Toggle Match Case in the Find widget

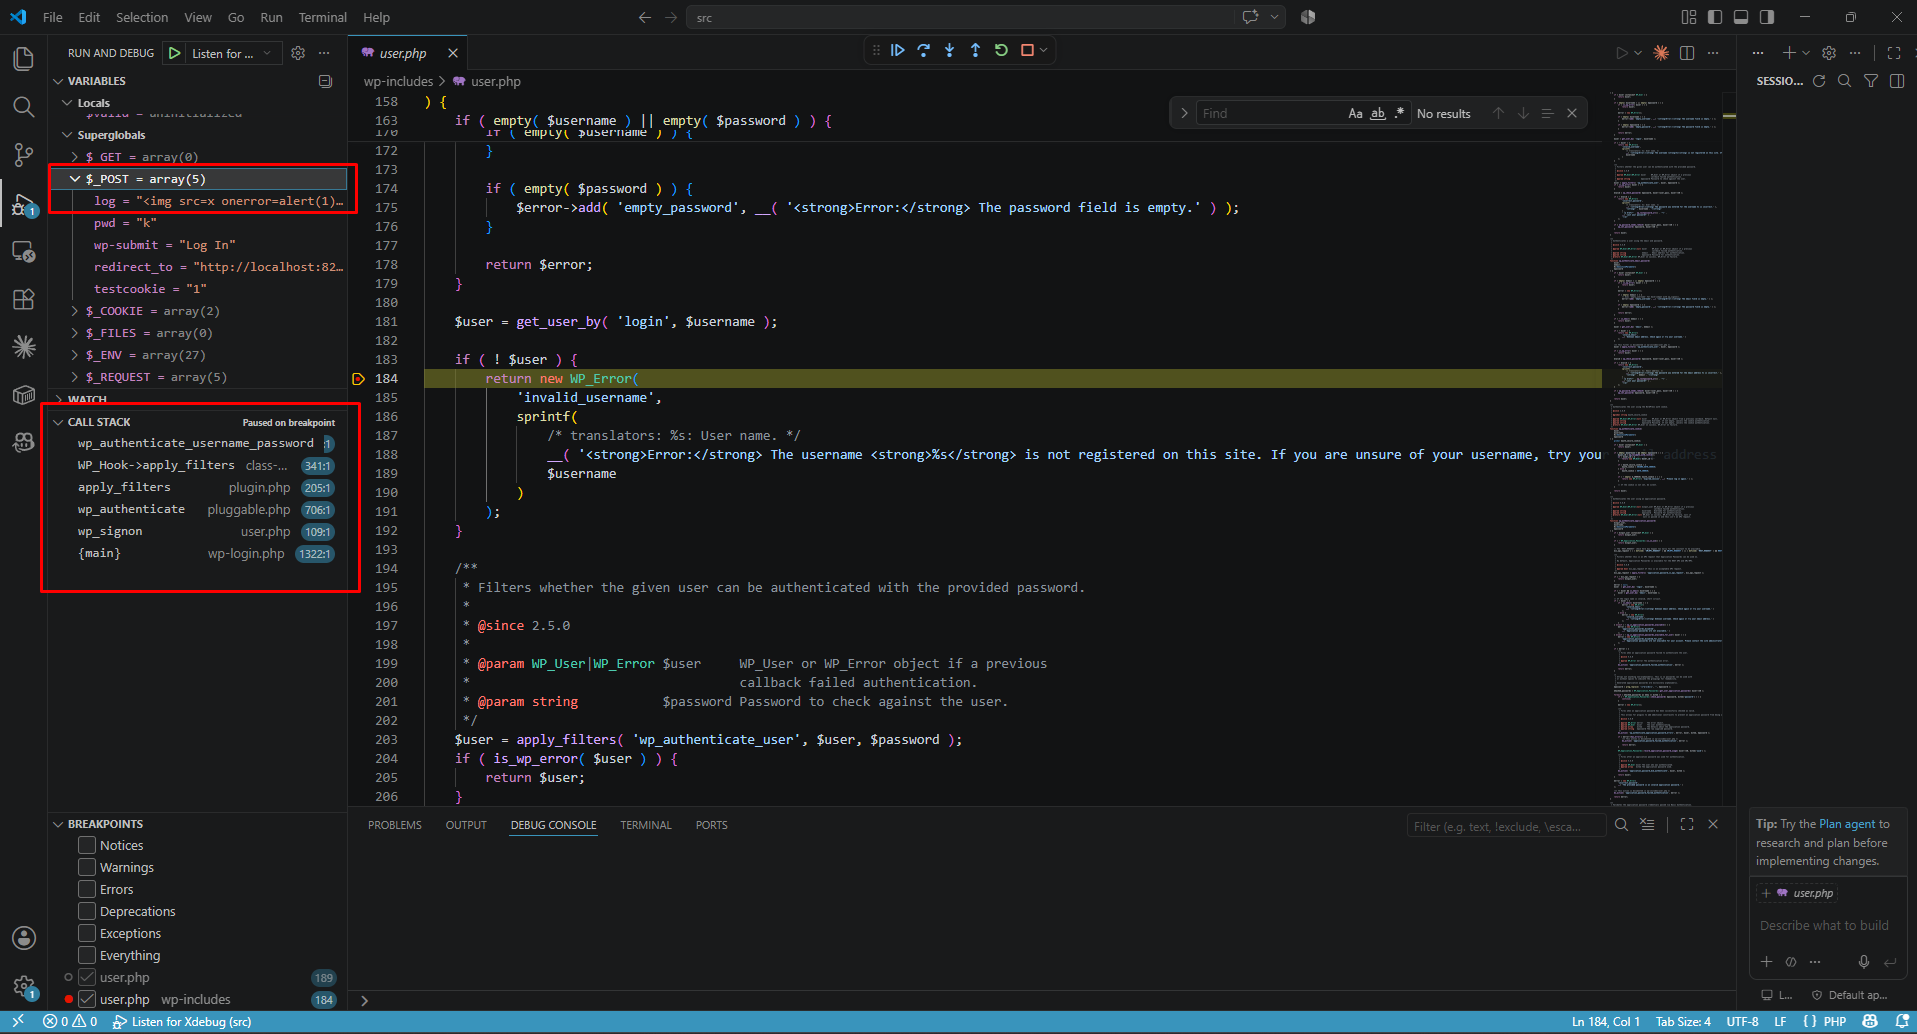(x=1355, y=113)
